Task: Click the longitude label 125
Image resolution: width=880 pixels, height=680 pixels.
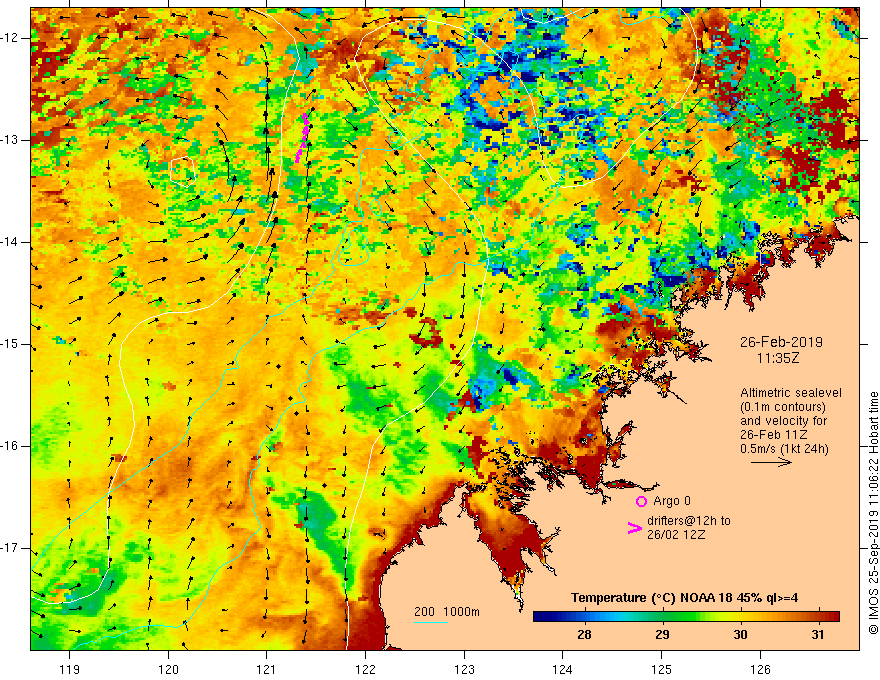Action: coord(662,669)
